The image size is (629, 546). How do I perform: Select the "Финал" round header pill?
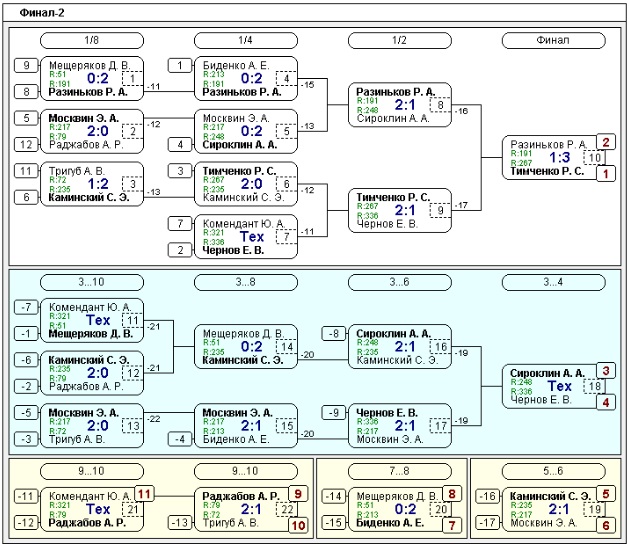coord(553,41)
